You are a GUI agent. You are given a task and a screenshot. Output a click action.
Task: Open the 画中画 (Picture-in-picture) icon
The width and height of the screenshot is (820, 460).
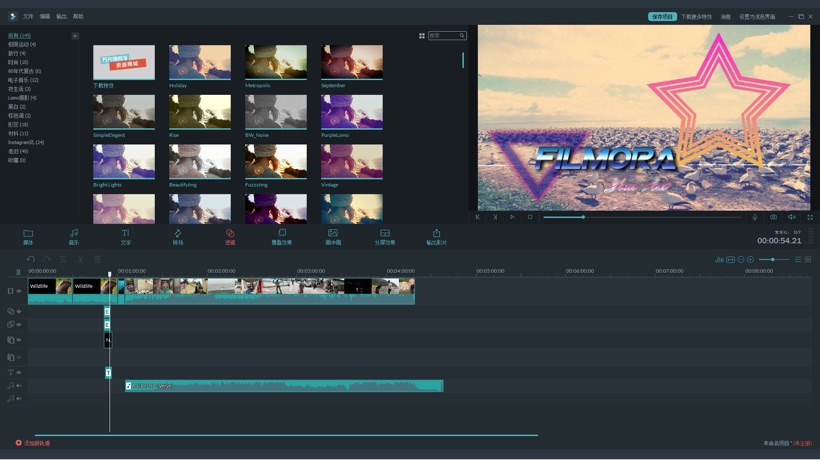point(333,234)
